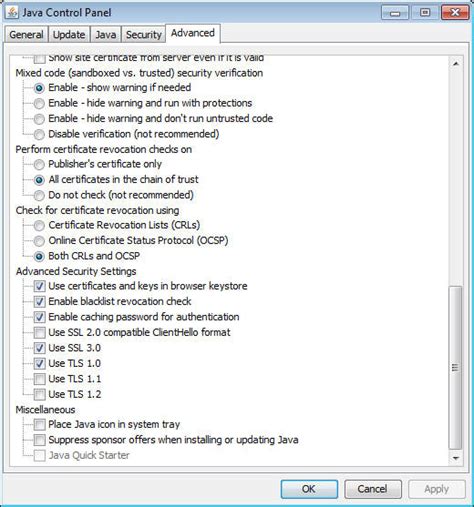The image size is (474, 507).
Task: Click the scrollbar down arrow
Action: point(456,458)
